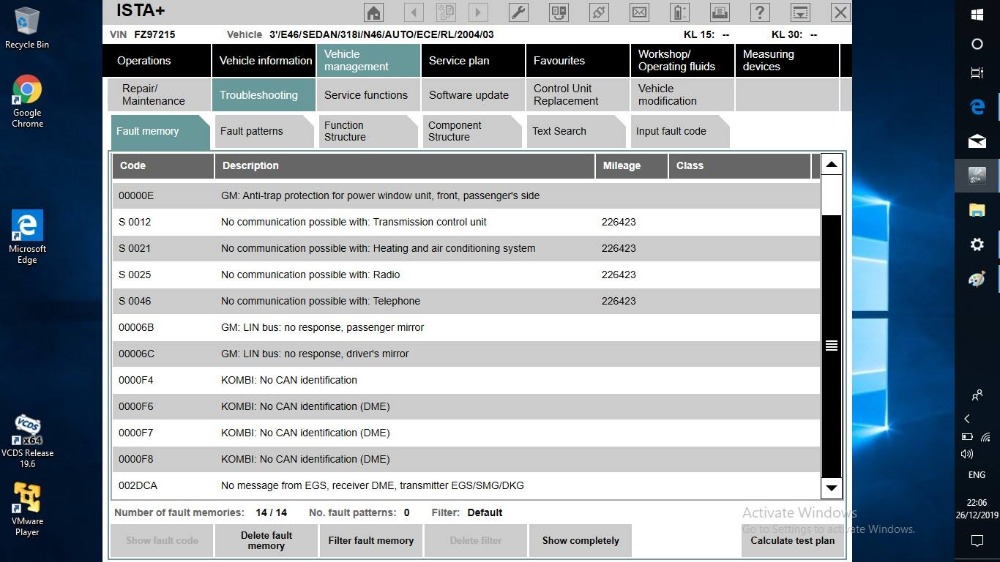Screen dimensions: 1000x562
Task: Click Filter fault memory button
Action: click(371, 540)
